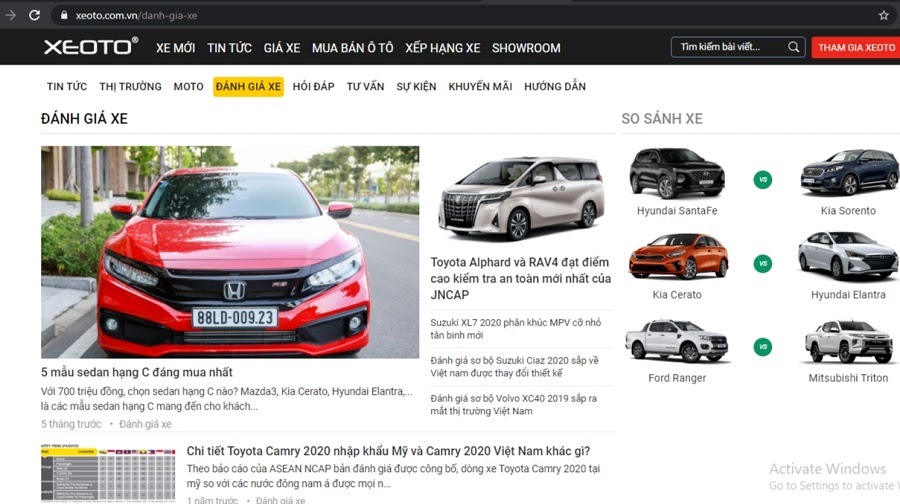Click the Toyota Alphard thumbnail image
This screenshot has height=504, width=900.
click(521, 197)
